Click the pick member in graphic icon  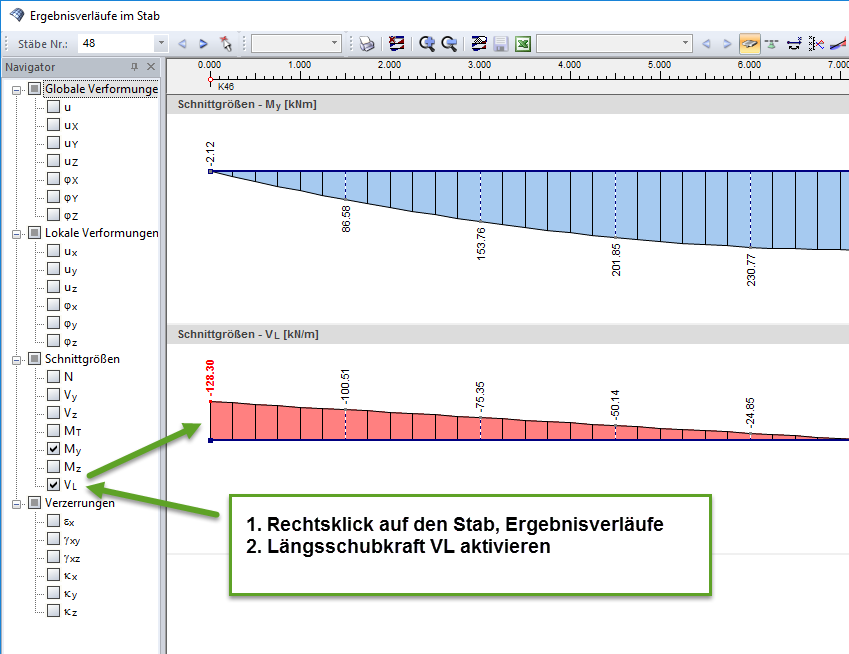pyautogui.click(x=226, y=44)
